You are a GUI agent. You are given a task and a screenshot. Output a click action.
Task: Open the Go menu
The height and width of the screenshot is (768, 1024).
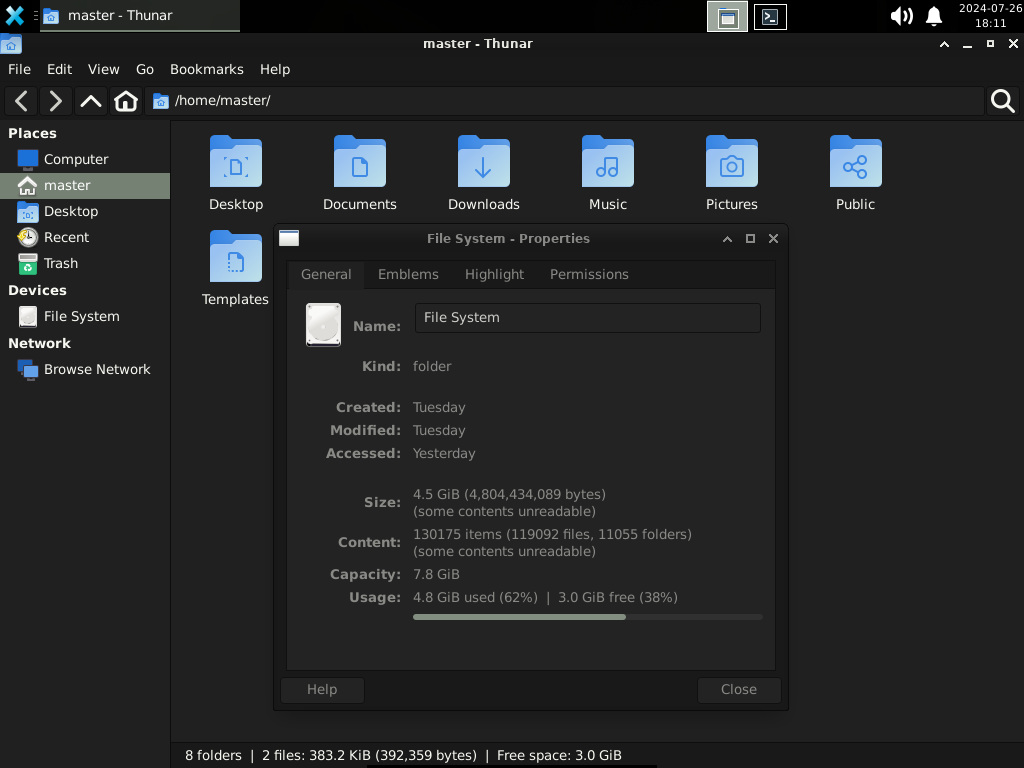(x=144, y=69)
